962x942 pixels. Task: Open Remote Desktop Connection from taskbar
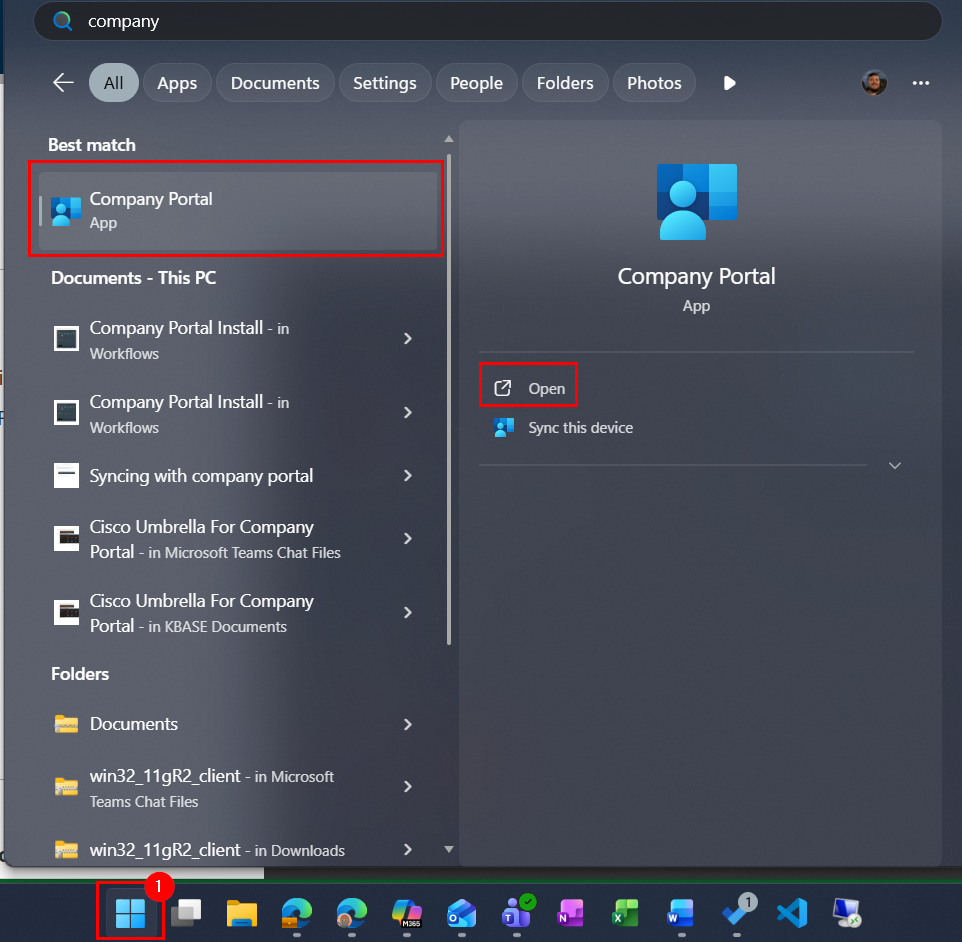click(847, 913)
